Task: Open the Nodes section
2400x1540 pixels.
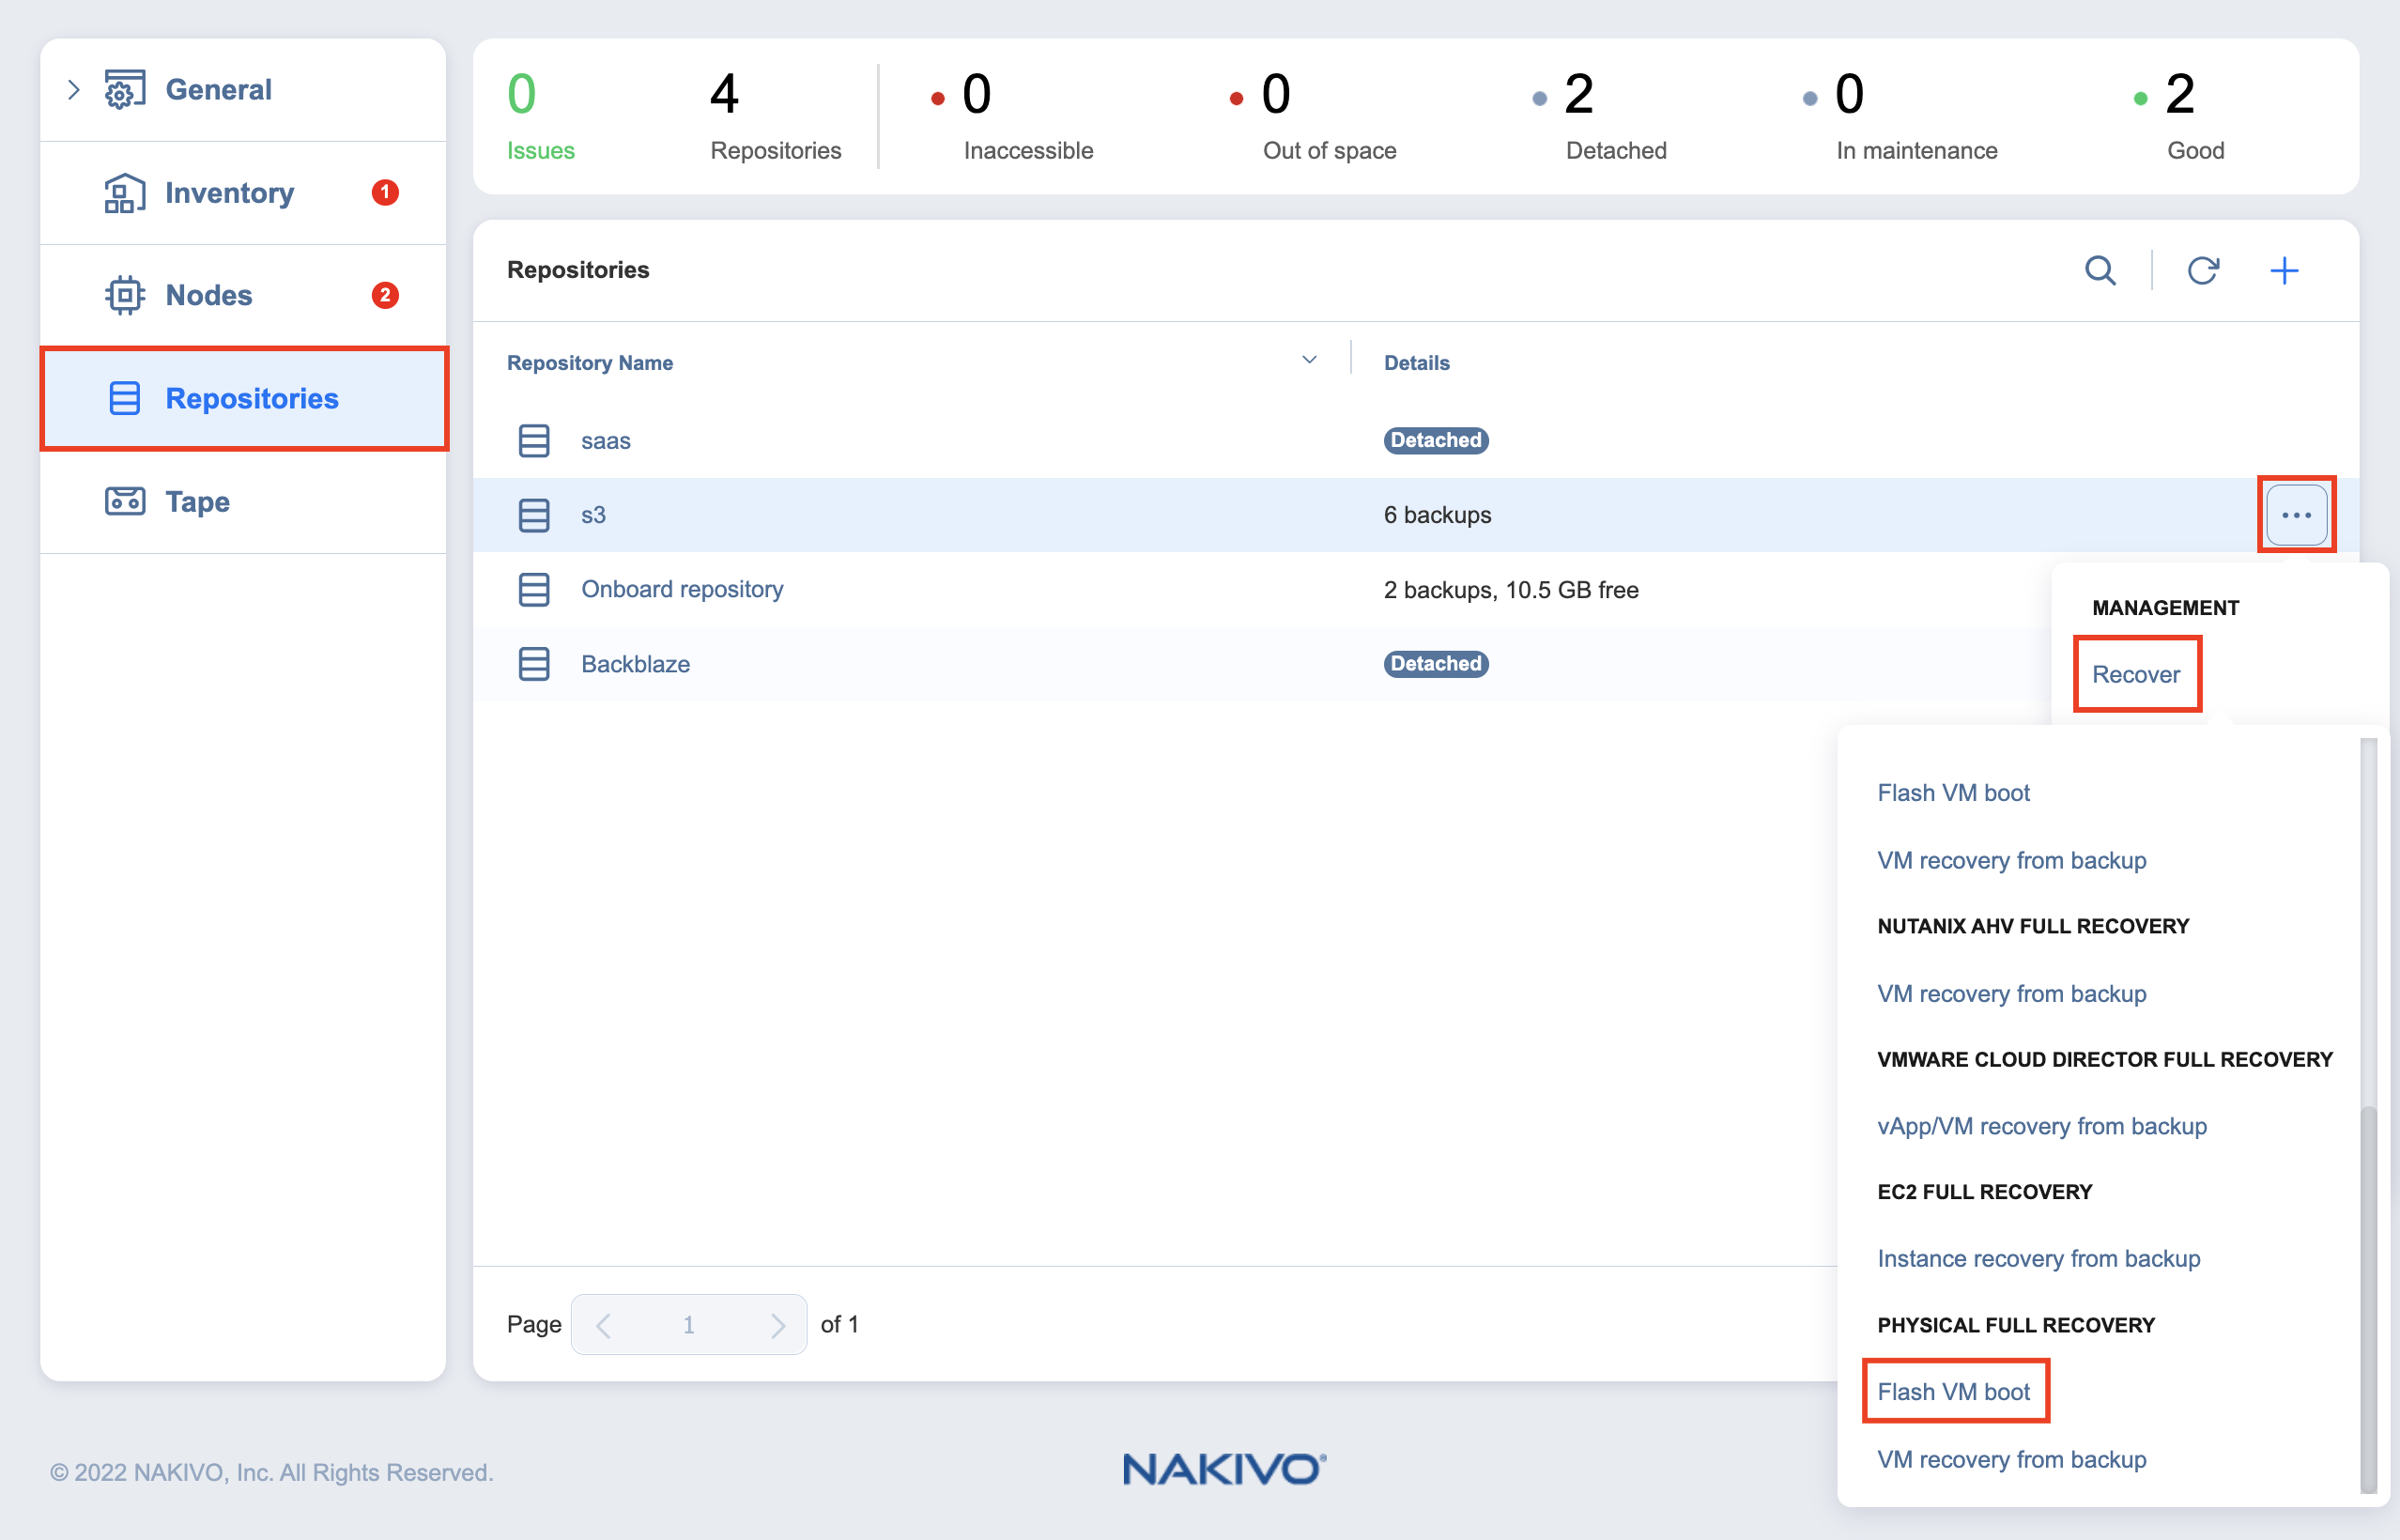Action: point(208,295)
